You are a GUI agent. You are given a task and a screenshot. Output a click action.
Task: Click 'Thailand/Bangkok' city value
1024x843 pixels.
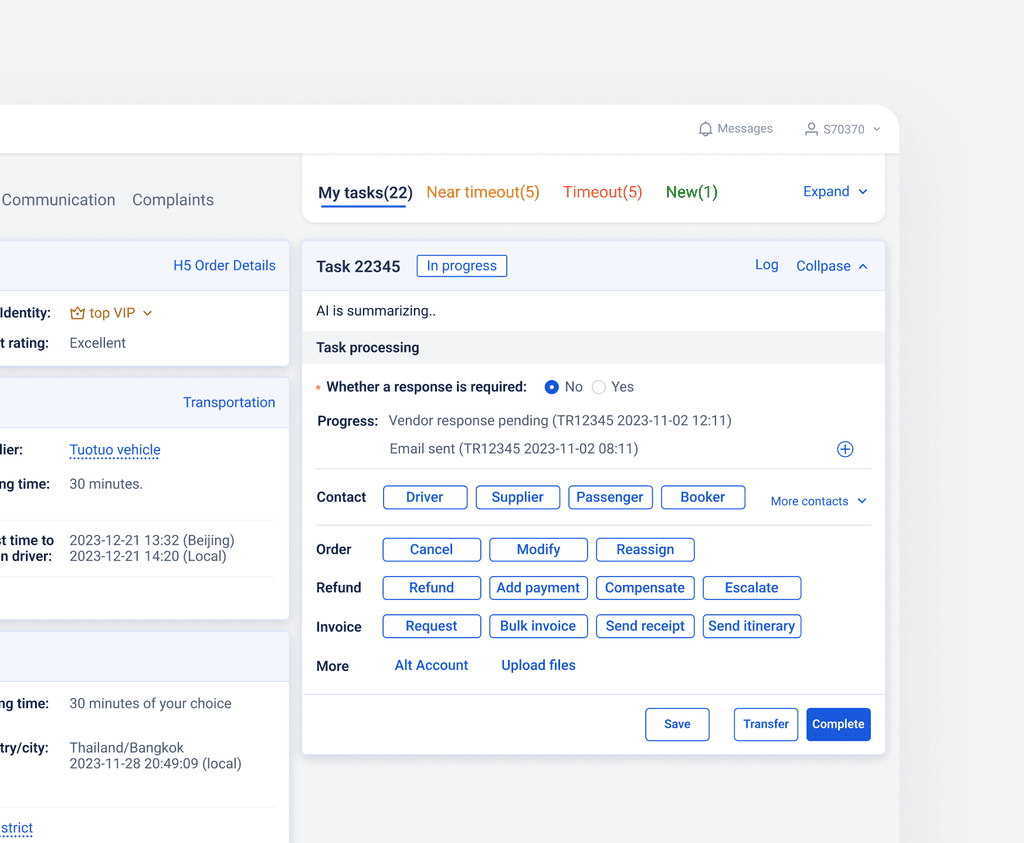(x=127, y=748)
